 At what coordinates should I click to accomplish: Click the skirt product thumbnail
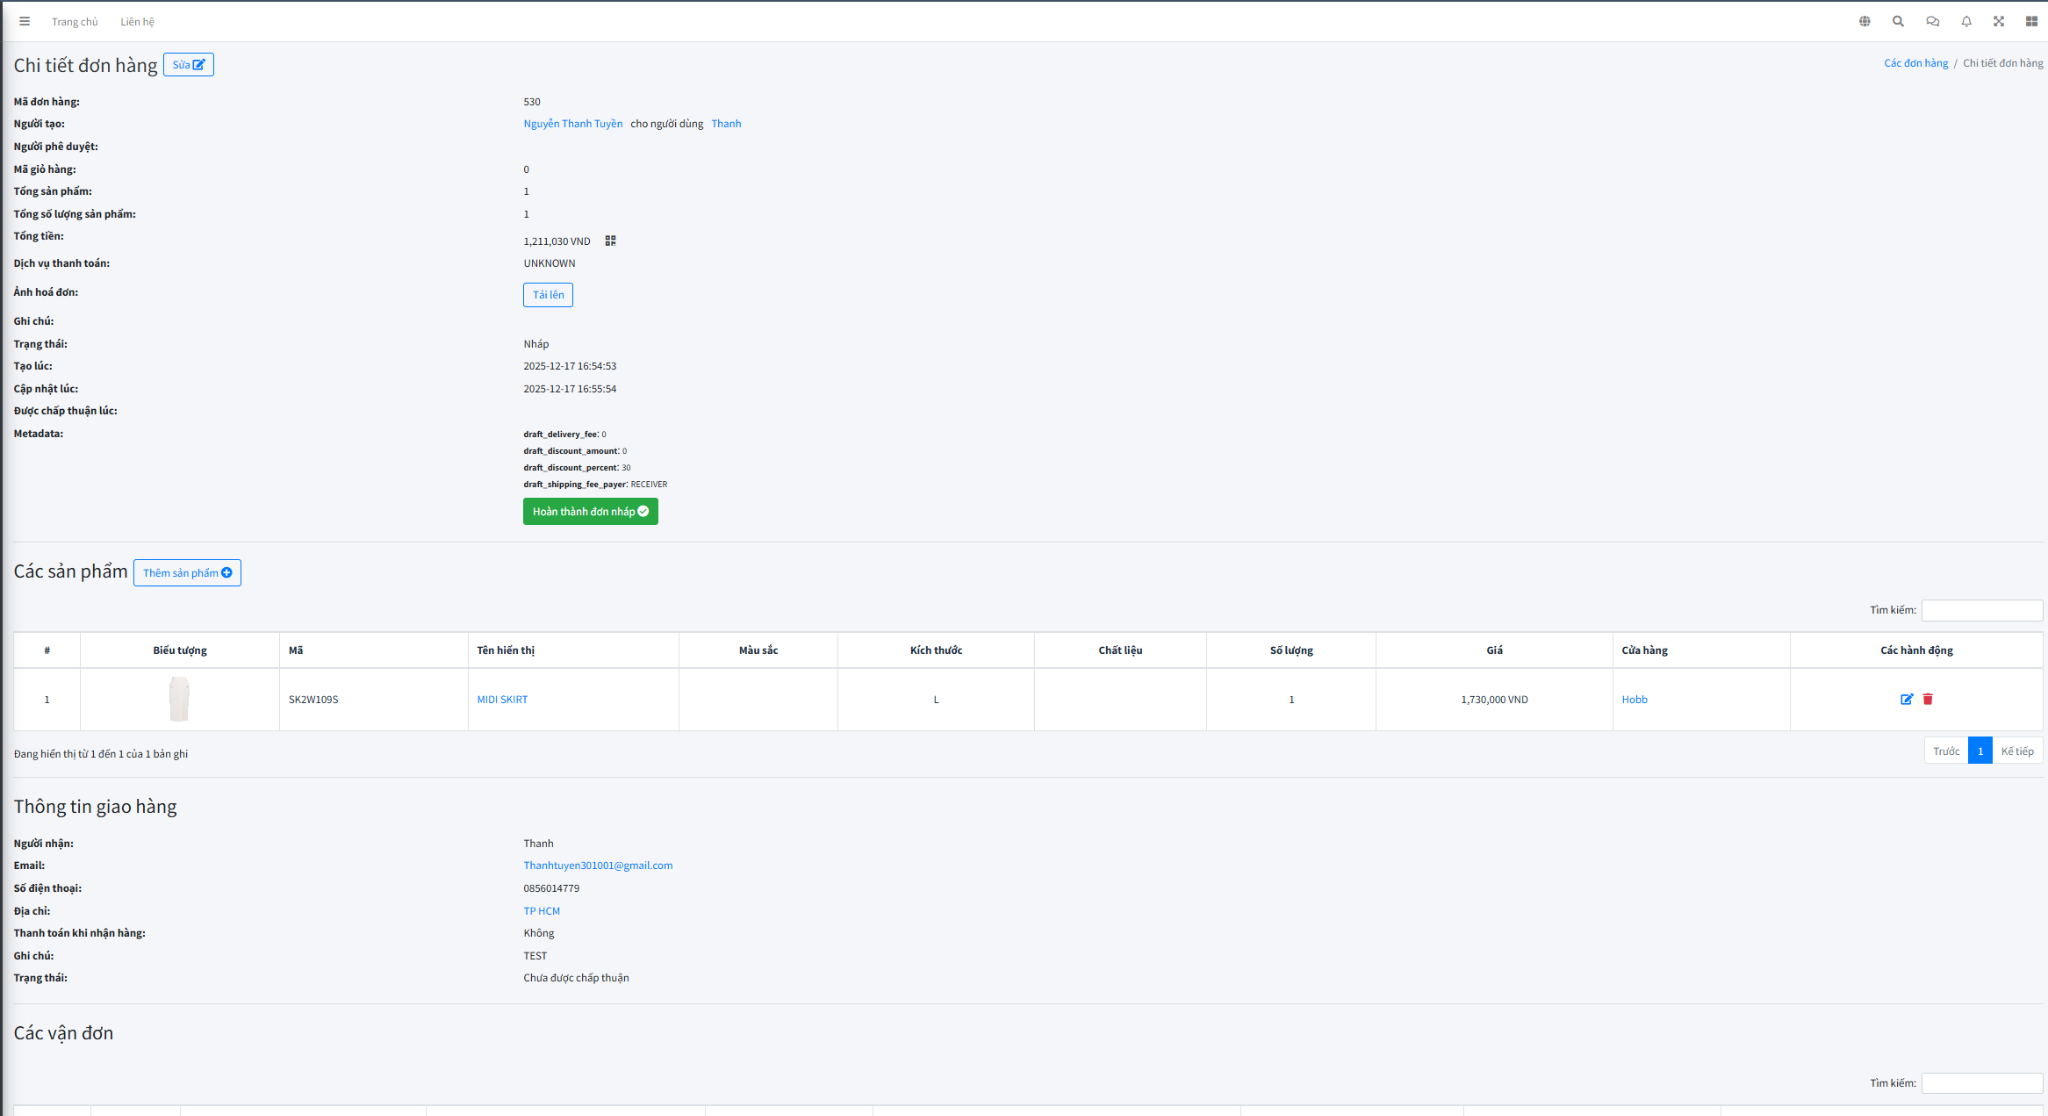pos(179,699)
